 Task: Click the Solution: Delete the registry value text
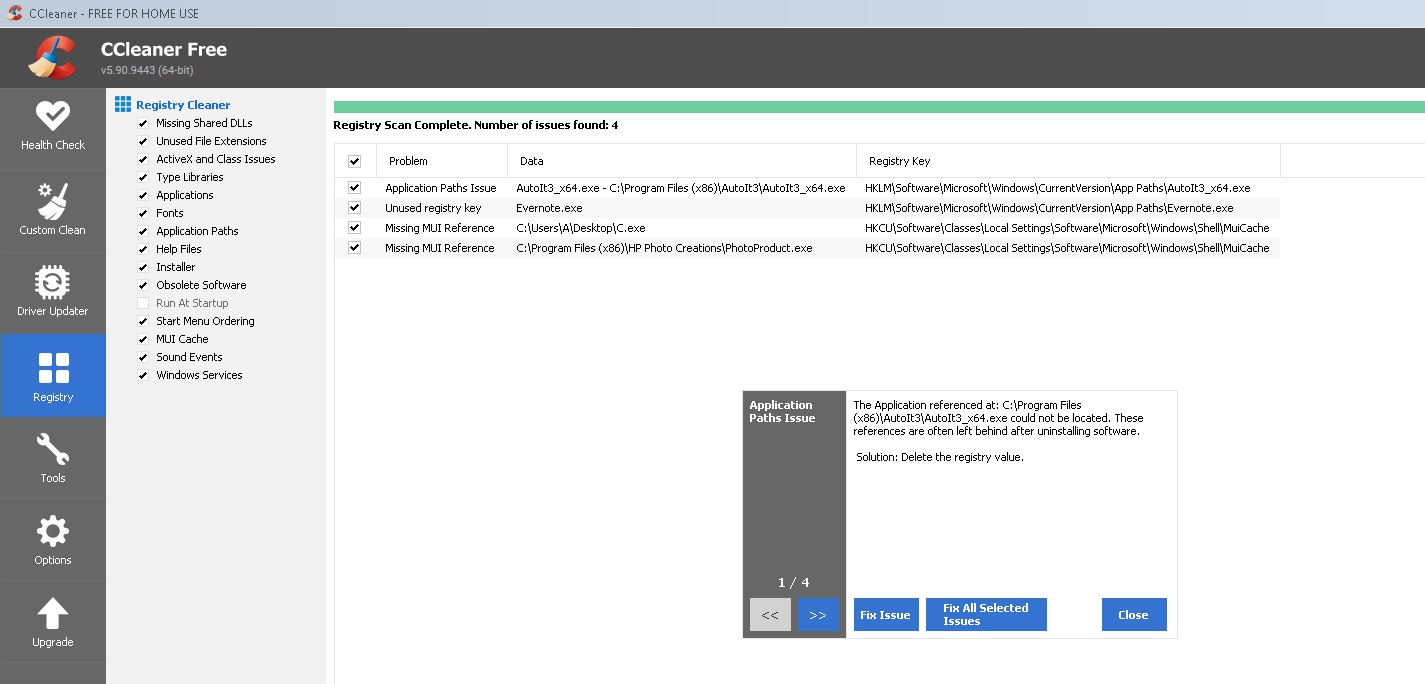point(940,457)
